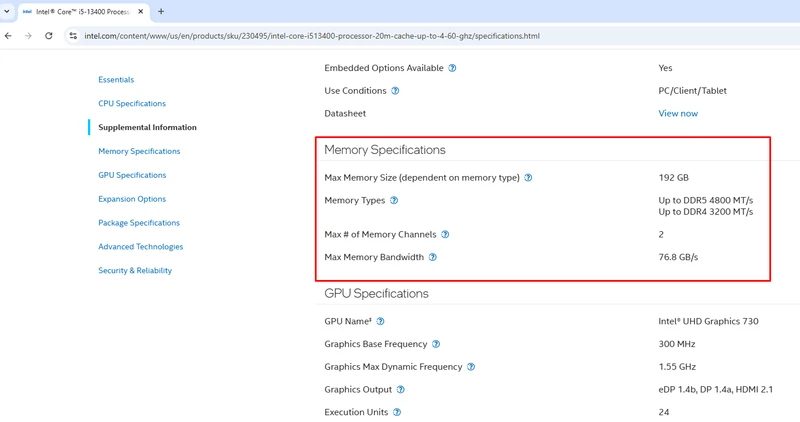Jump to Memory Specifications in sidebar
The image size is (800, 422).
(139, 152)
